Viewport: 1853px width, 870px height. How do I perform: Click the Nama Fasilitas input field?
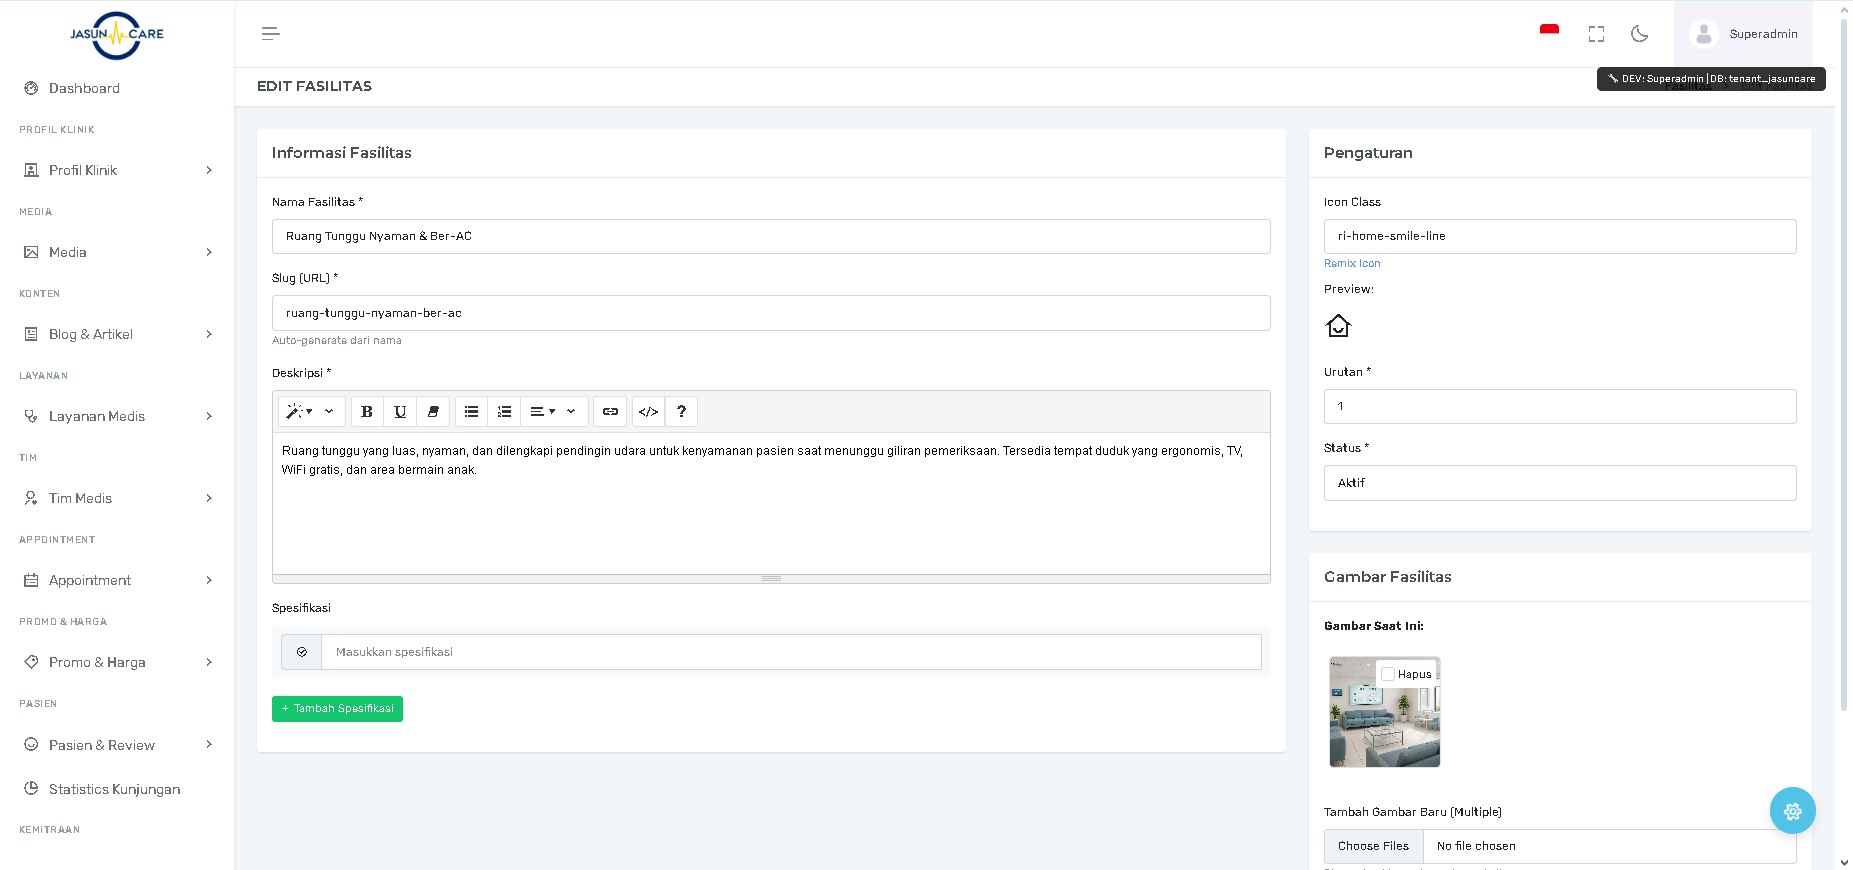pos(770,237)
